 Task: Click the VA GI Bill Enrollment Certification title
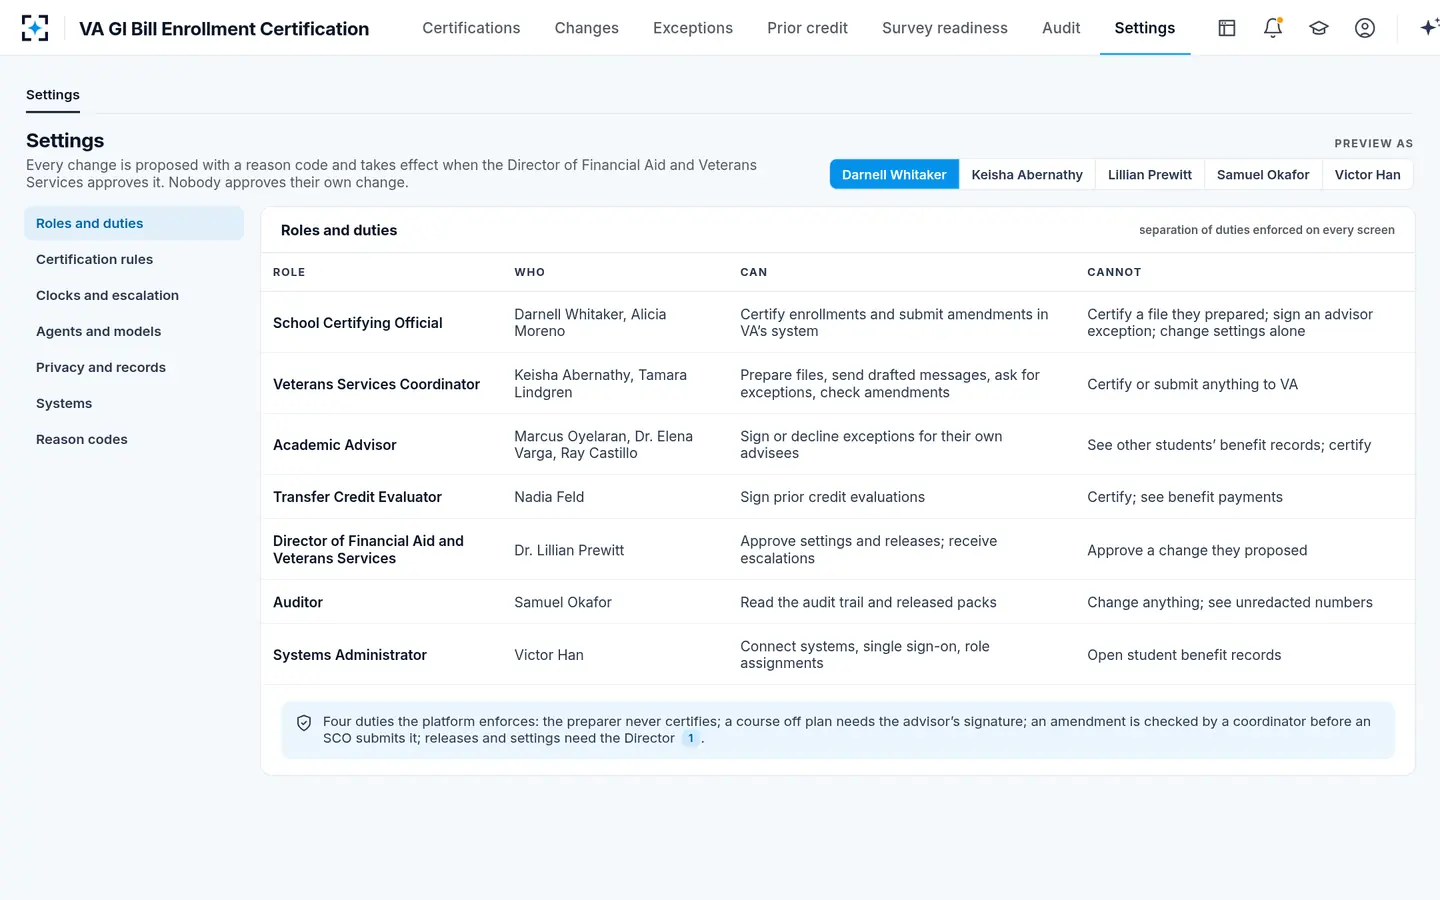pyautogui.click(x=224, y=29)
